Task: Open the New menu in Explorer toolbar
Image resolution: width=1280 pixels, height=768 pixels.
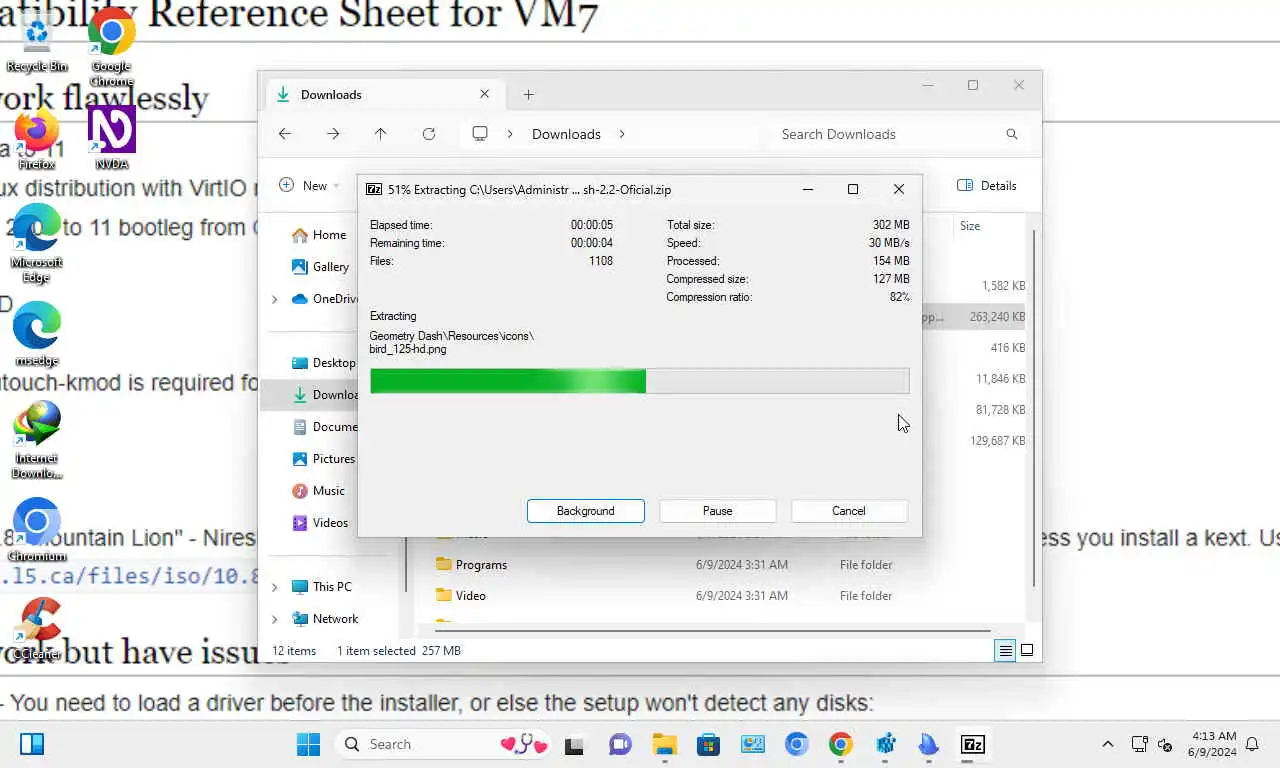Action: point(309,185)
